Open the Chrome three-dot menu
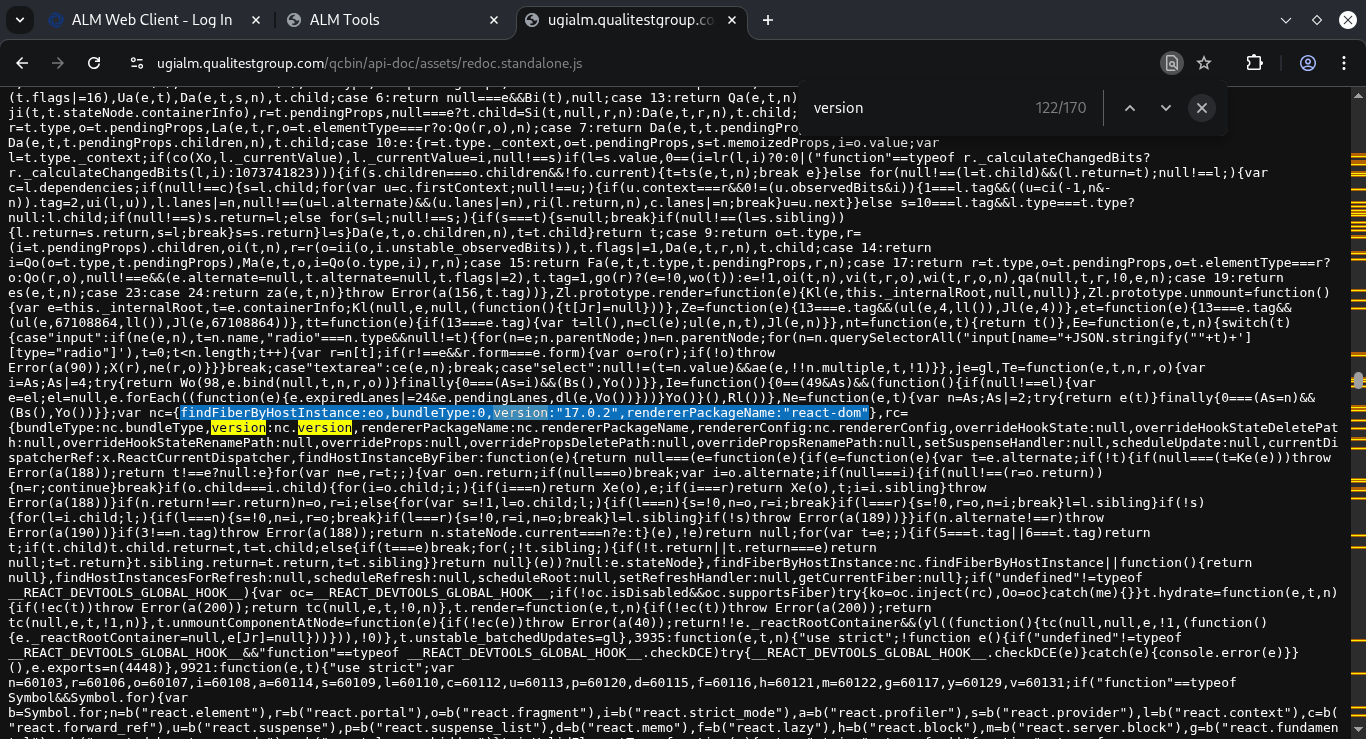This screenshot has height=739, width=1366. click(x=1342, y=63)
